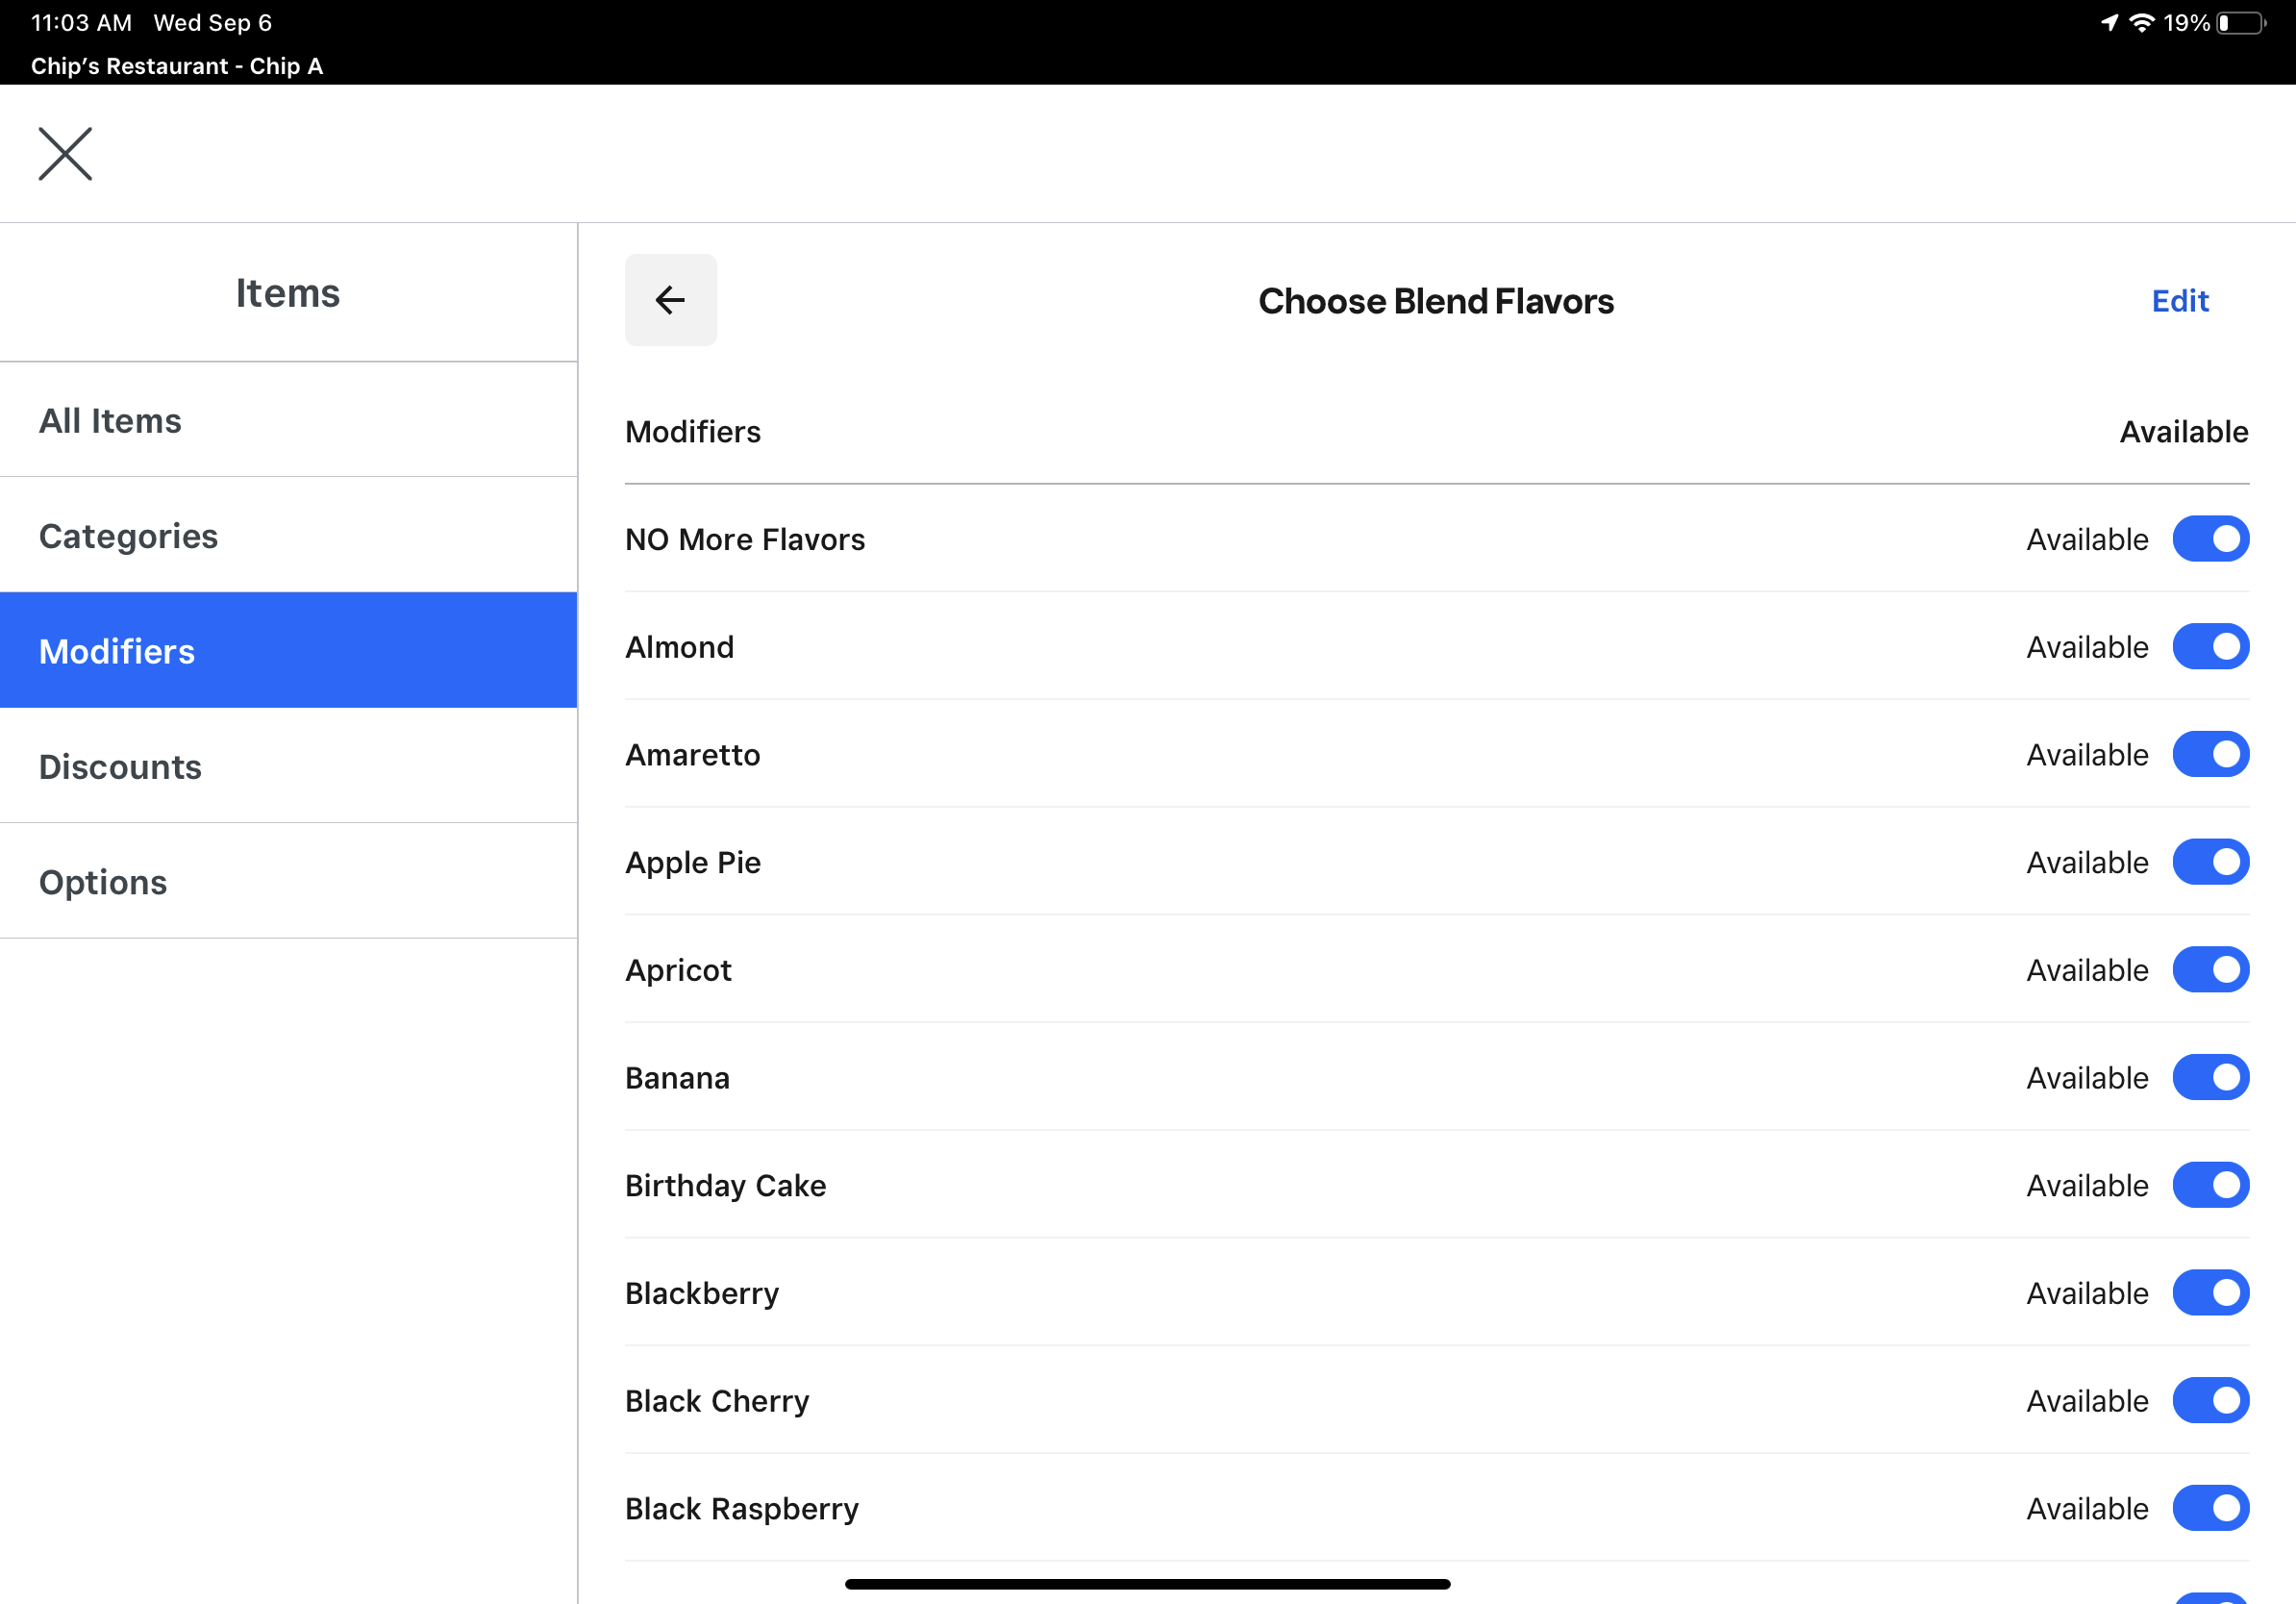Toggle availability for NO More Flavors
The width and height of the screenshot is (2296, 1604).
pyautogui.click(x=2210, y=539)
